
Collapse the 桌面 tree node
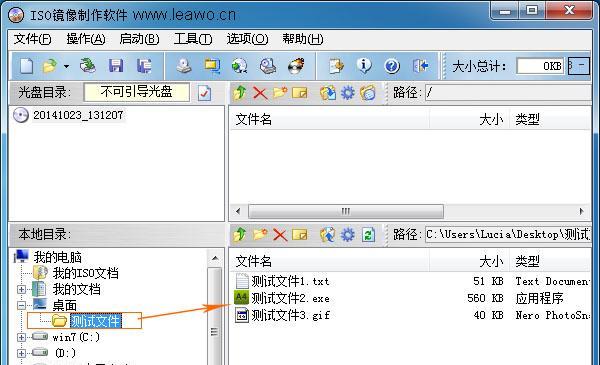[21, 305]
